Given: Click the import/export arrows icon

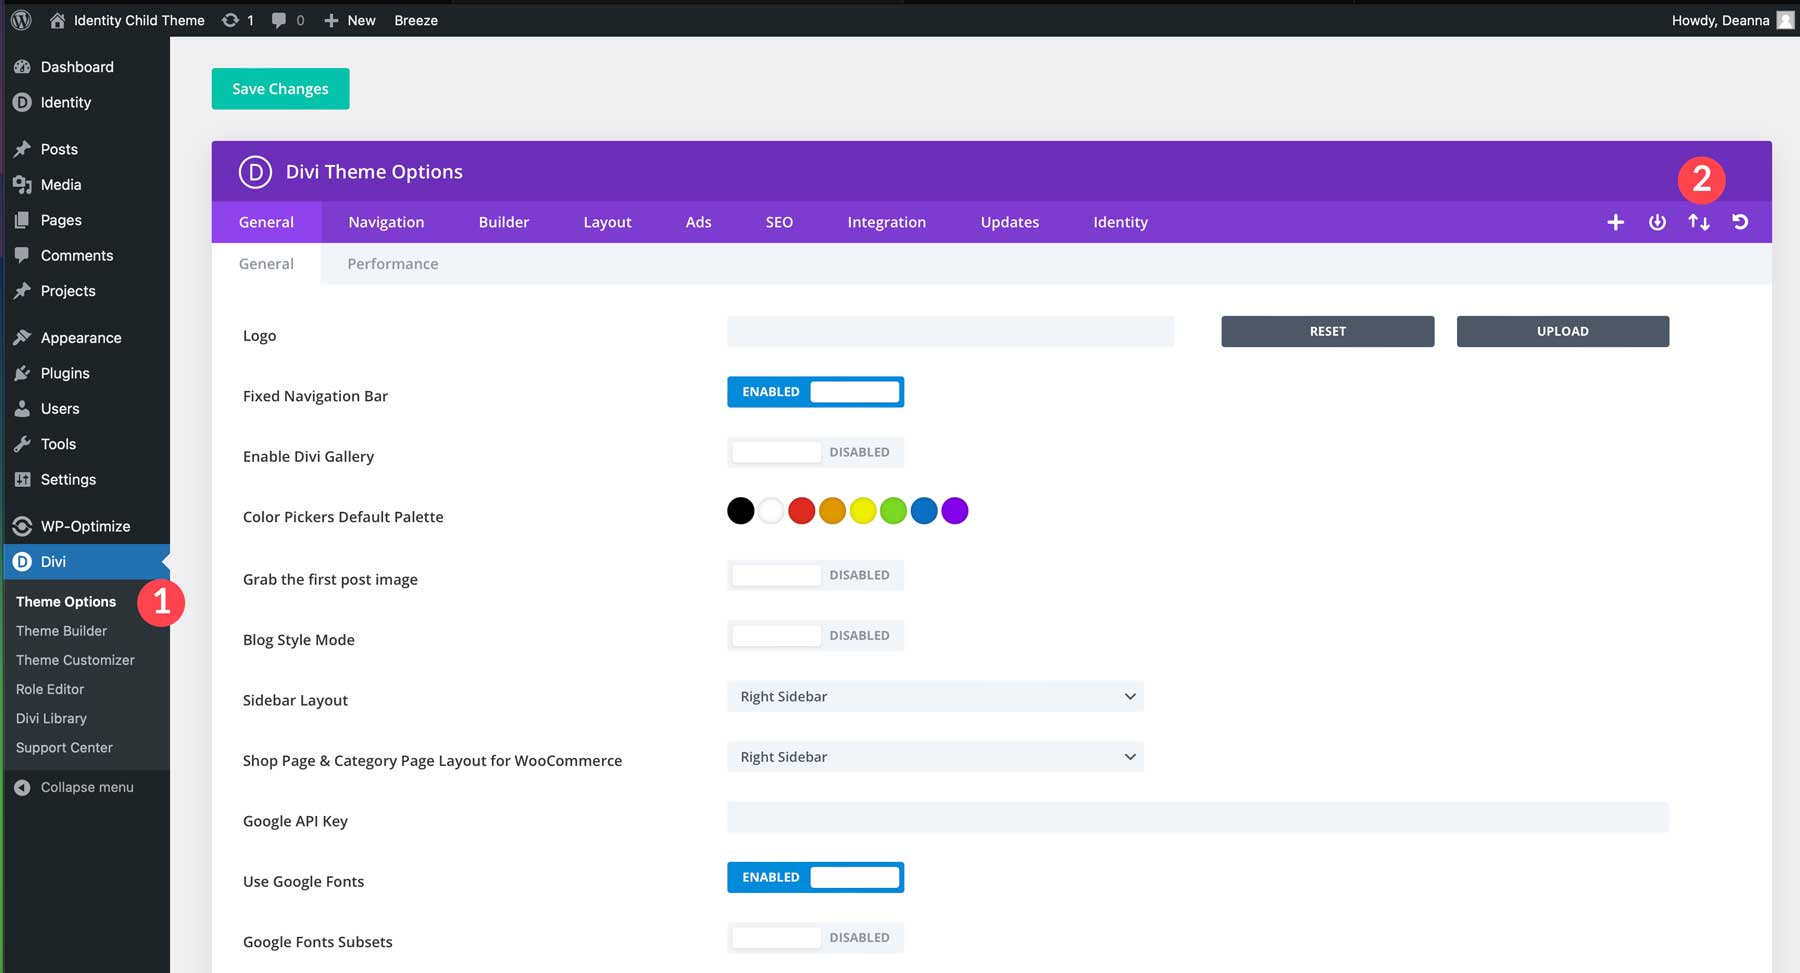Looking at the screenshot, I should point(1699,222).
